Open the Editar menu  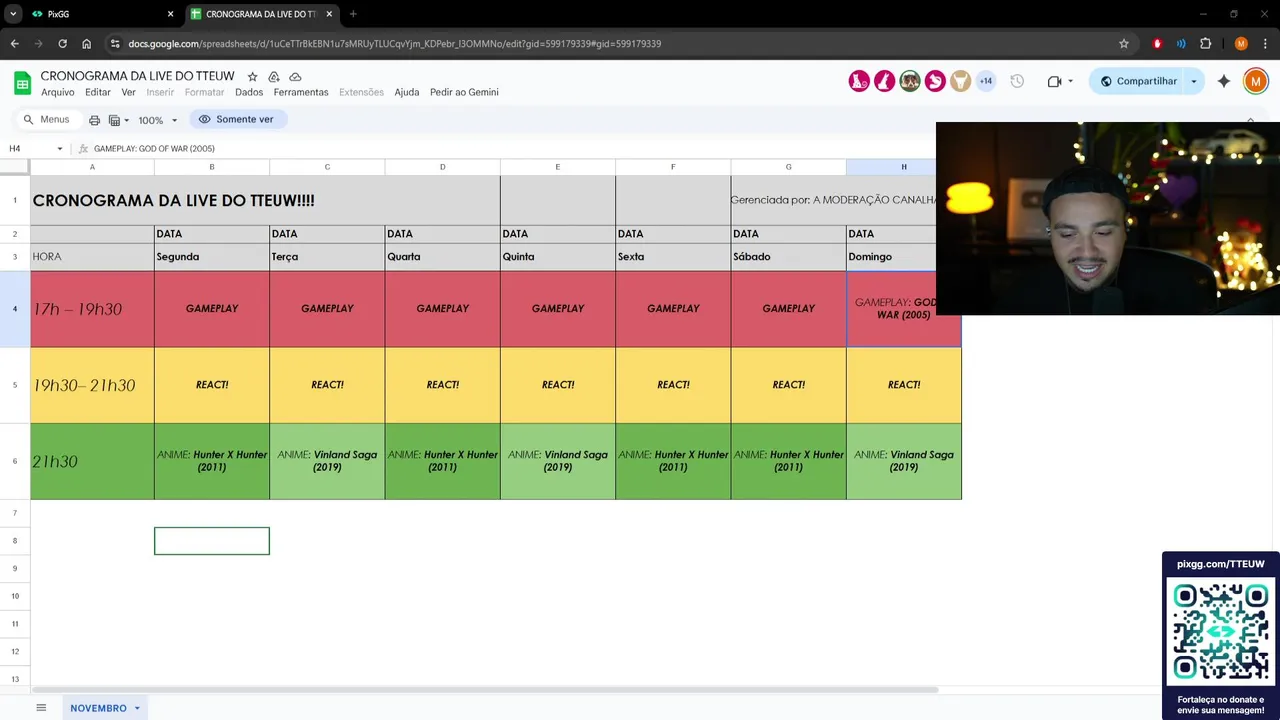click(x=98, y=92)
